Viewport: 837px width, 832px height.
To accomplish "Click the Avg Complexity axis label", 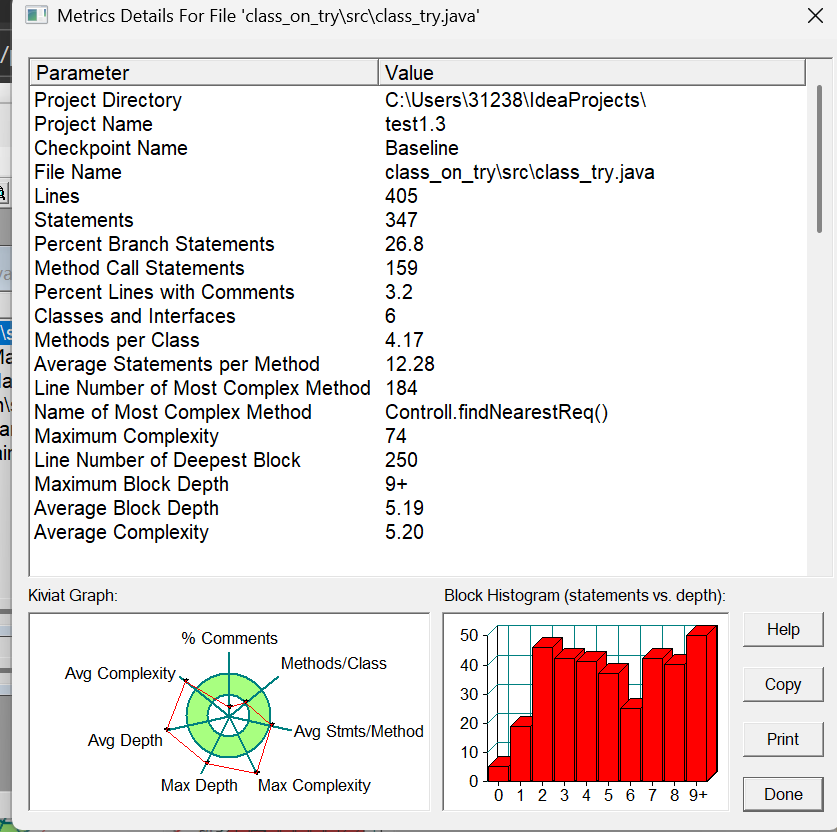I will pyautogui.click(x=120, y=673).
